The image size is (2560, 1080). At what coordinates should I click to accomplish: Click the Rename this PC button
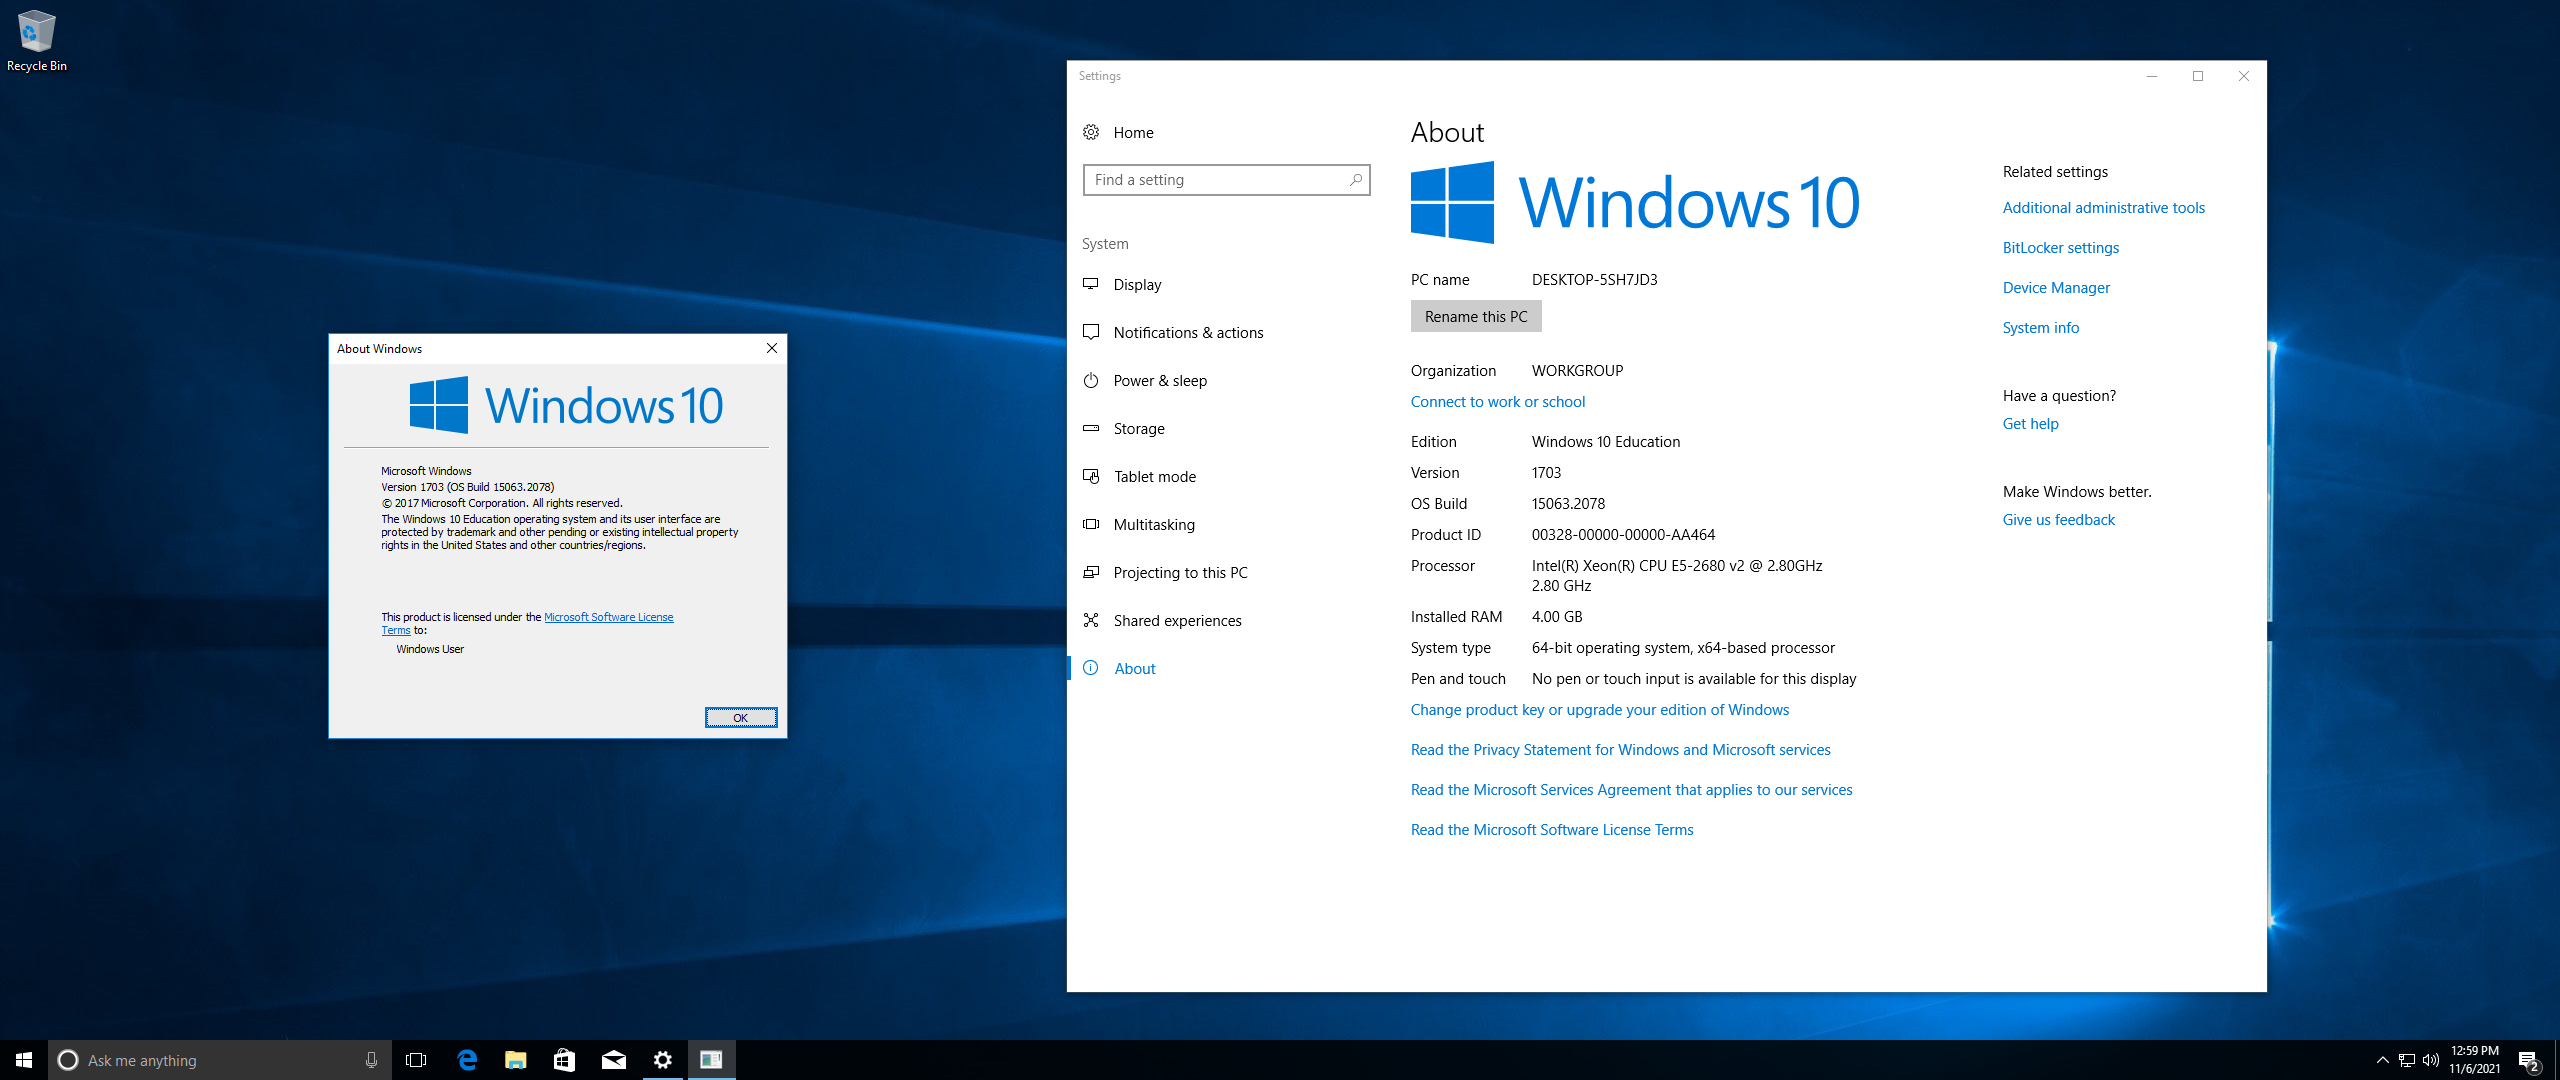point(1476,316)
